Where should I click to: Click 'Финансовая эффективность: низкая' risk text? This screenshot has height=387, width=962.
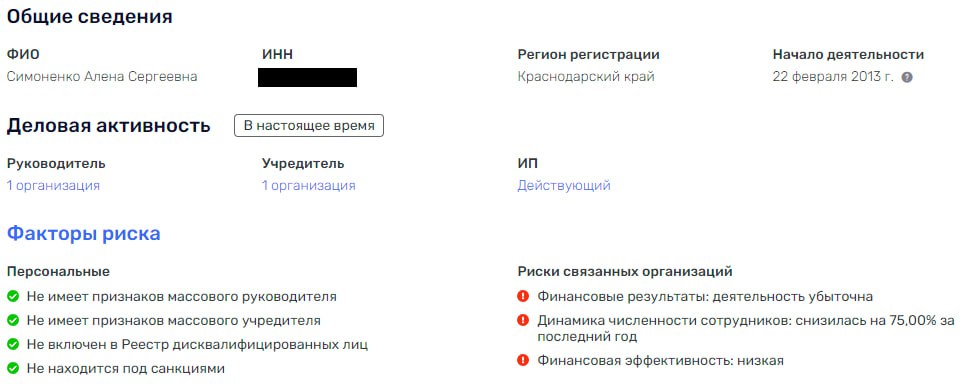(x=660, y=361)
